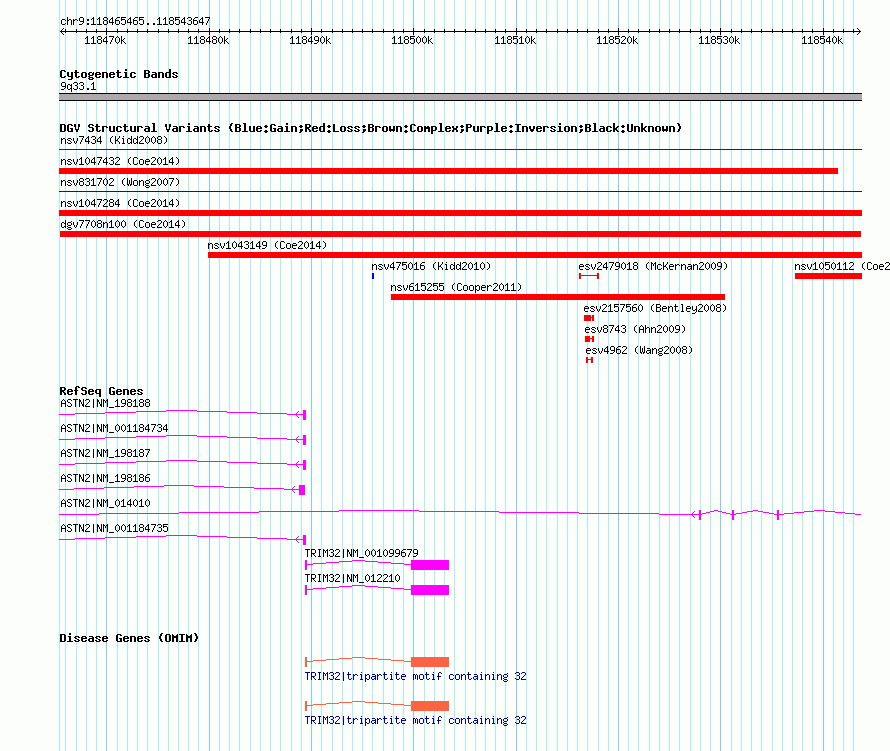The image size is (890, 751).
Task: Open the second TRIM32|tripartite motif containing 32 link
Action: (415, 720)
